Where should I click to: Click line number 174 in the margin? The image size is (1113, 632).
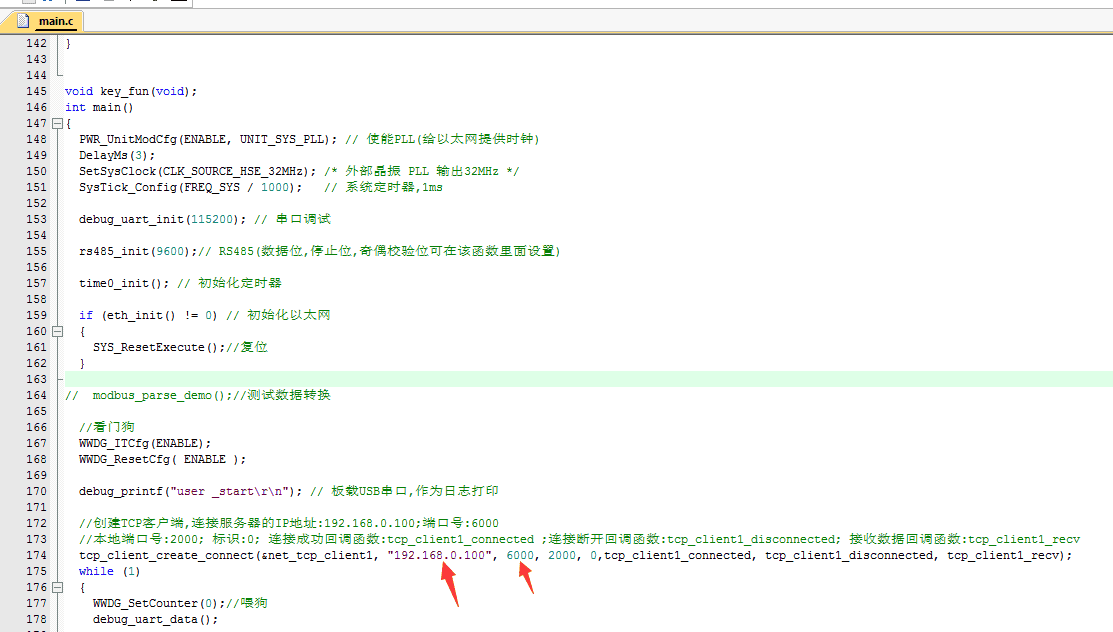pyautogui.click(x=36, y=555)
